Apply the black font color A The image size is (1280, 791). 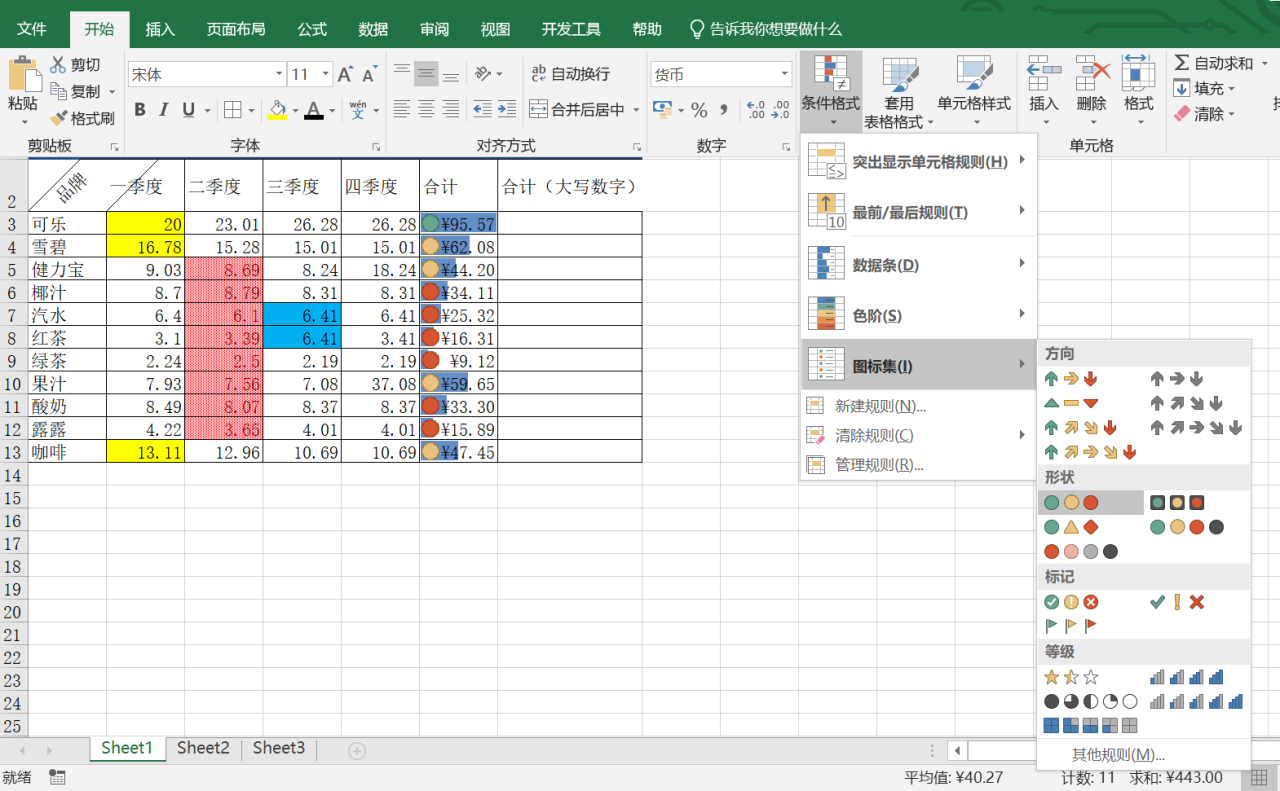coord(315,110)
